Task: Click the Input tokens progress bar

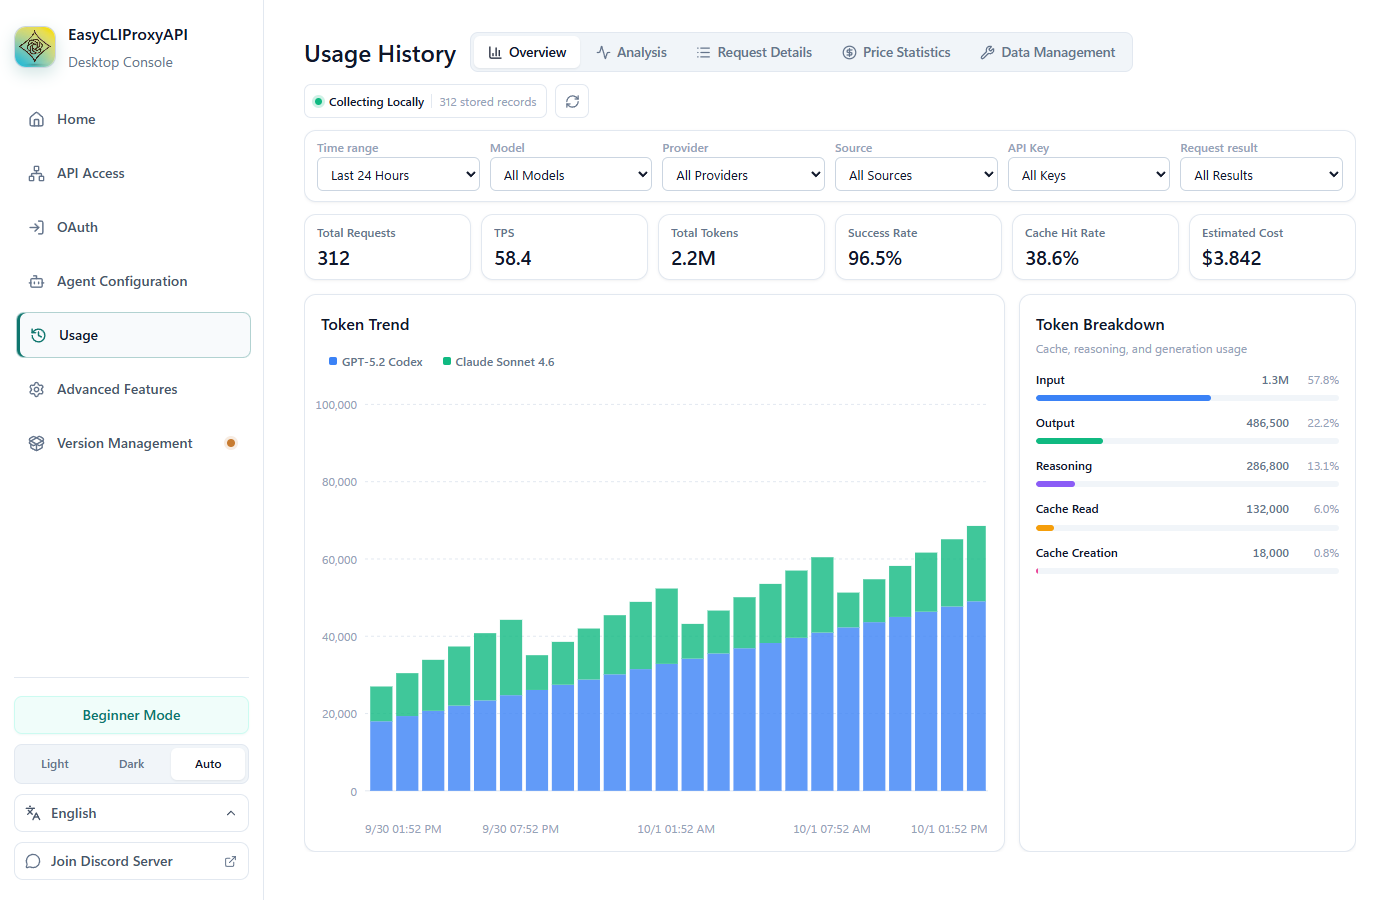Action: point(1187,398)
